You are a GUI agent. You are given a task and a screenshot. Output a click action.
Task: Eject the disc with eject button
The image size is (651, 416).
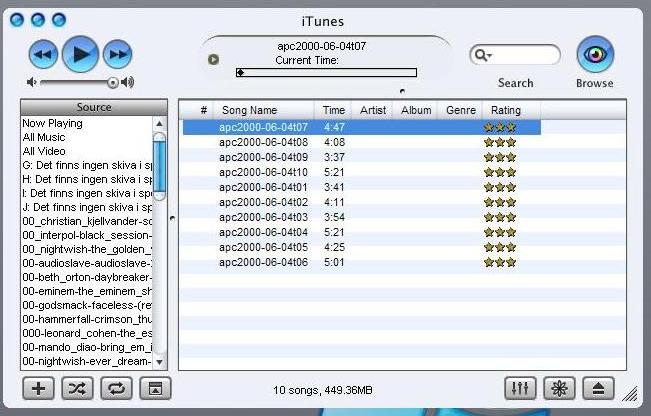pos(598,389)
